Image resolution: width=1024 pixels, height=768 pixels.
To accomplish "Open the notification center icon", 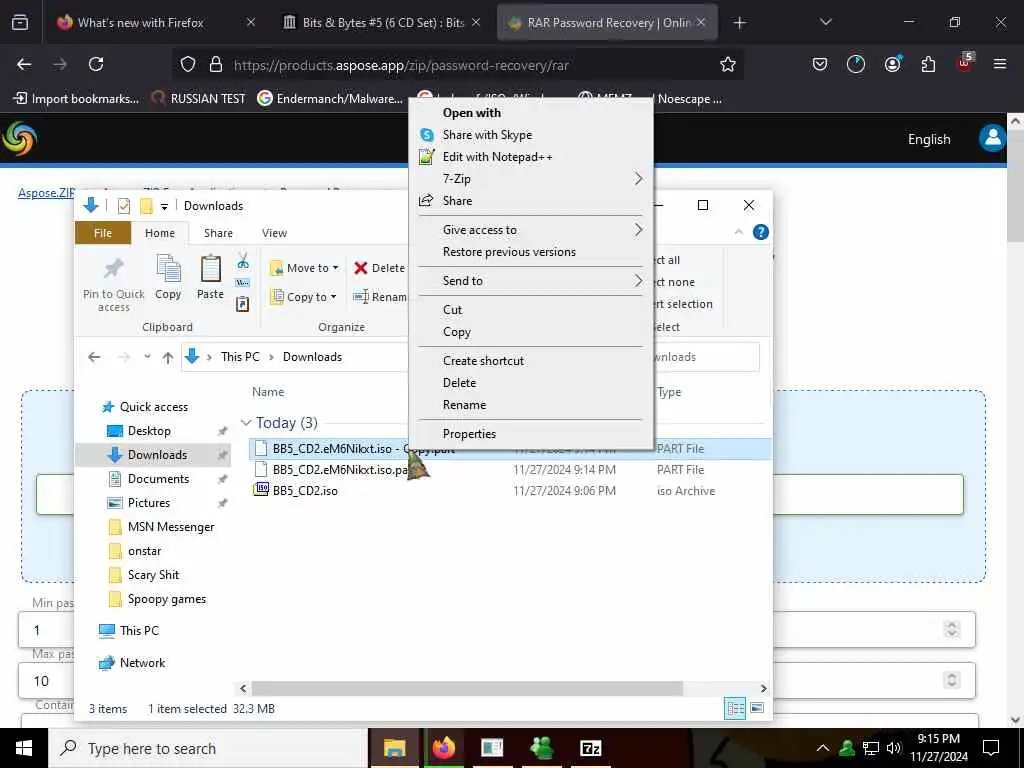I will click(991, 748).
